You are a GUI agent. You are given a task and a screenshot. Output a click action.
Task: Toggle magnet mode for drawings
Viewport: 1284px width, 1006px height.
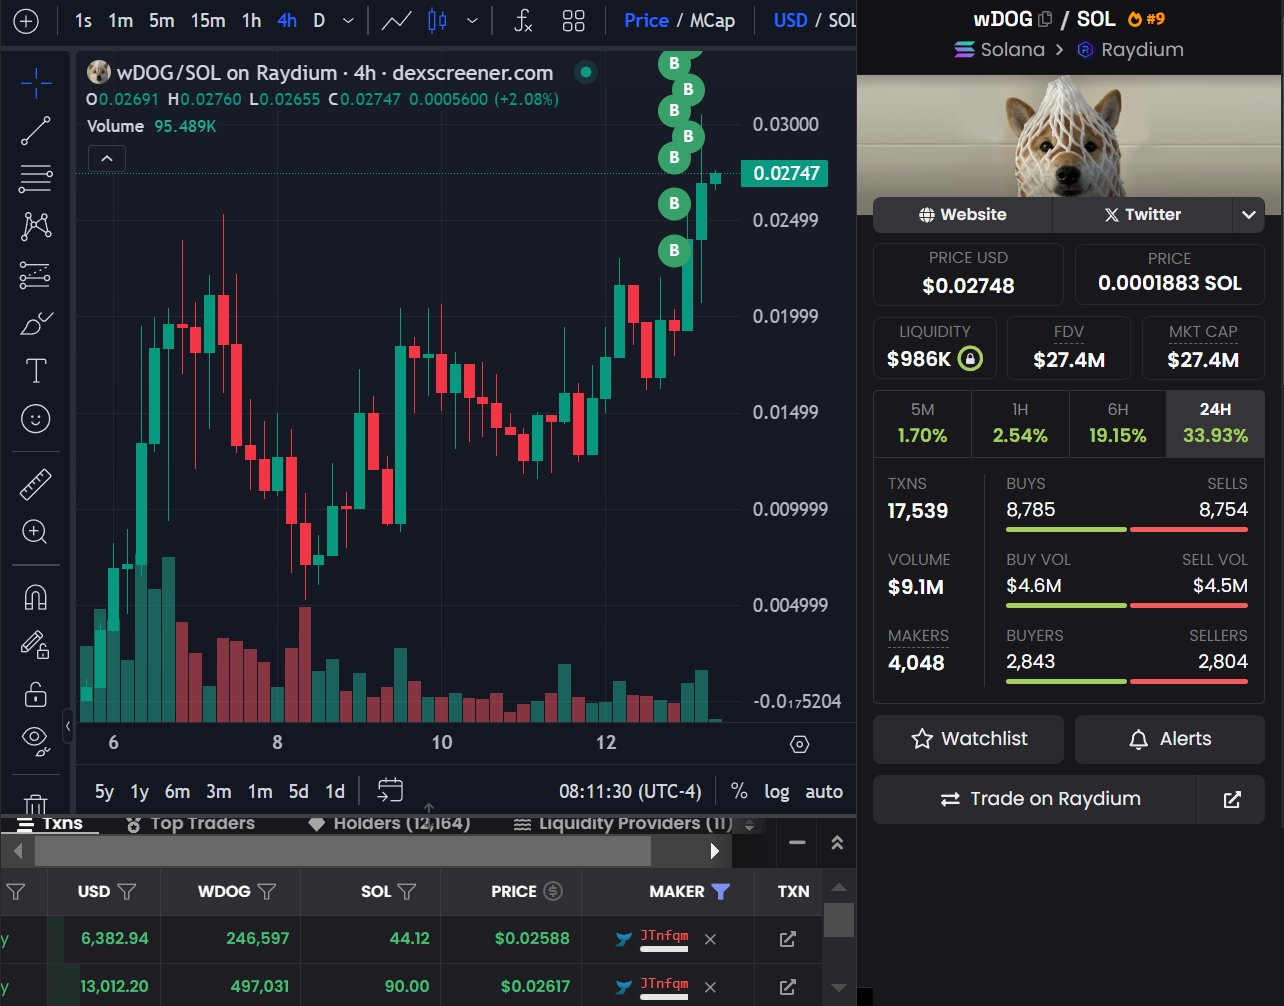pos(36,598)
